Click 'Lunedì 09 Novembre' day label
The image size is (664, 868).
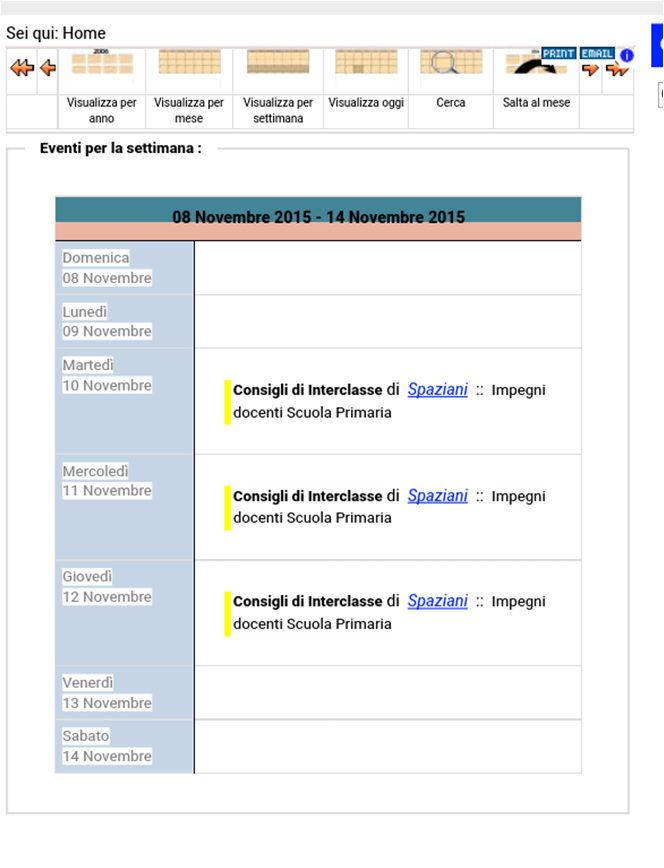107,322
